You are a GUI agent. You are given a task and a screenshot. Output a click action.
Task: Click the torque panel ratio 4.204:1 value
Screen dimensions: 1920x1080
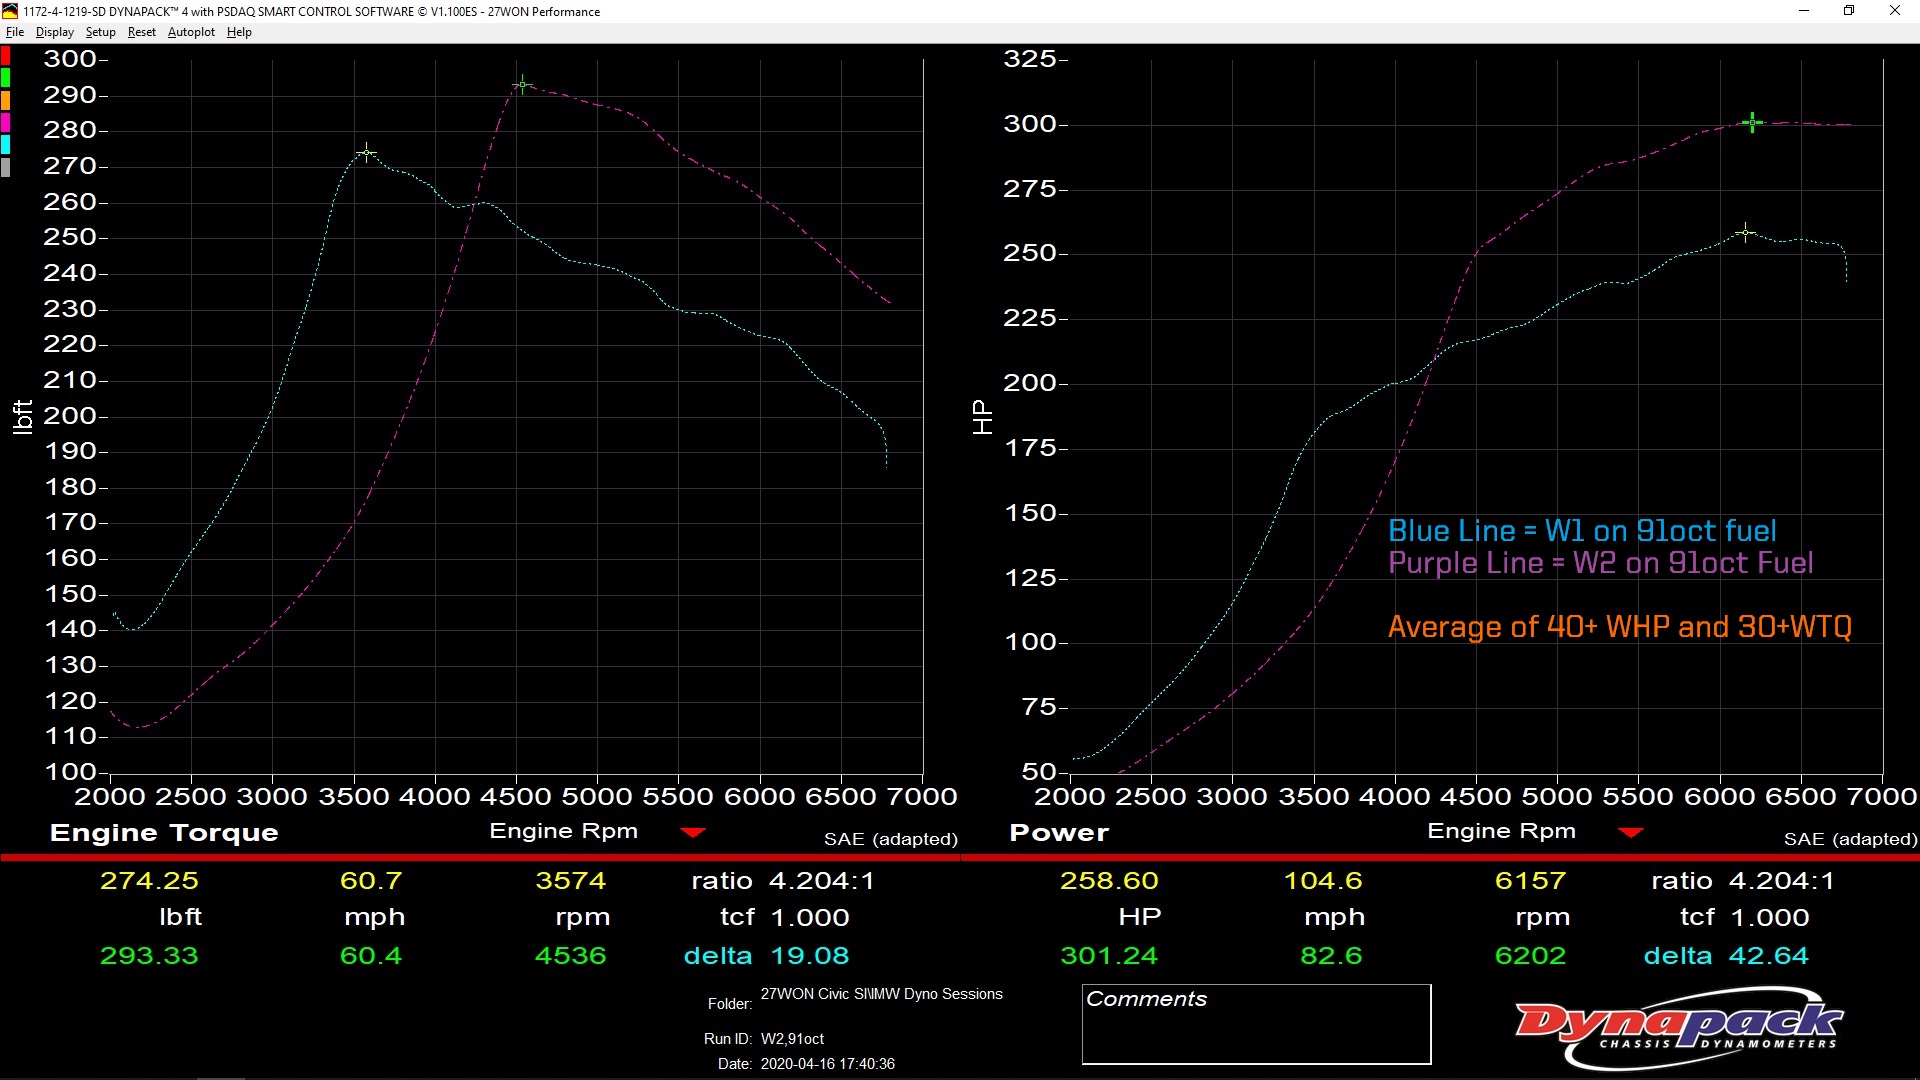(x=821, y=881)
